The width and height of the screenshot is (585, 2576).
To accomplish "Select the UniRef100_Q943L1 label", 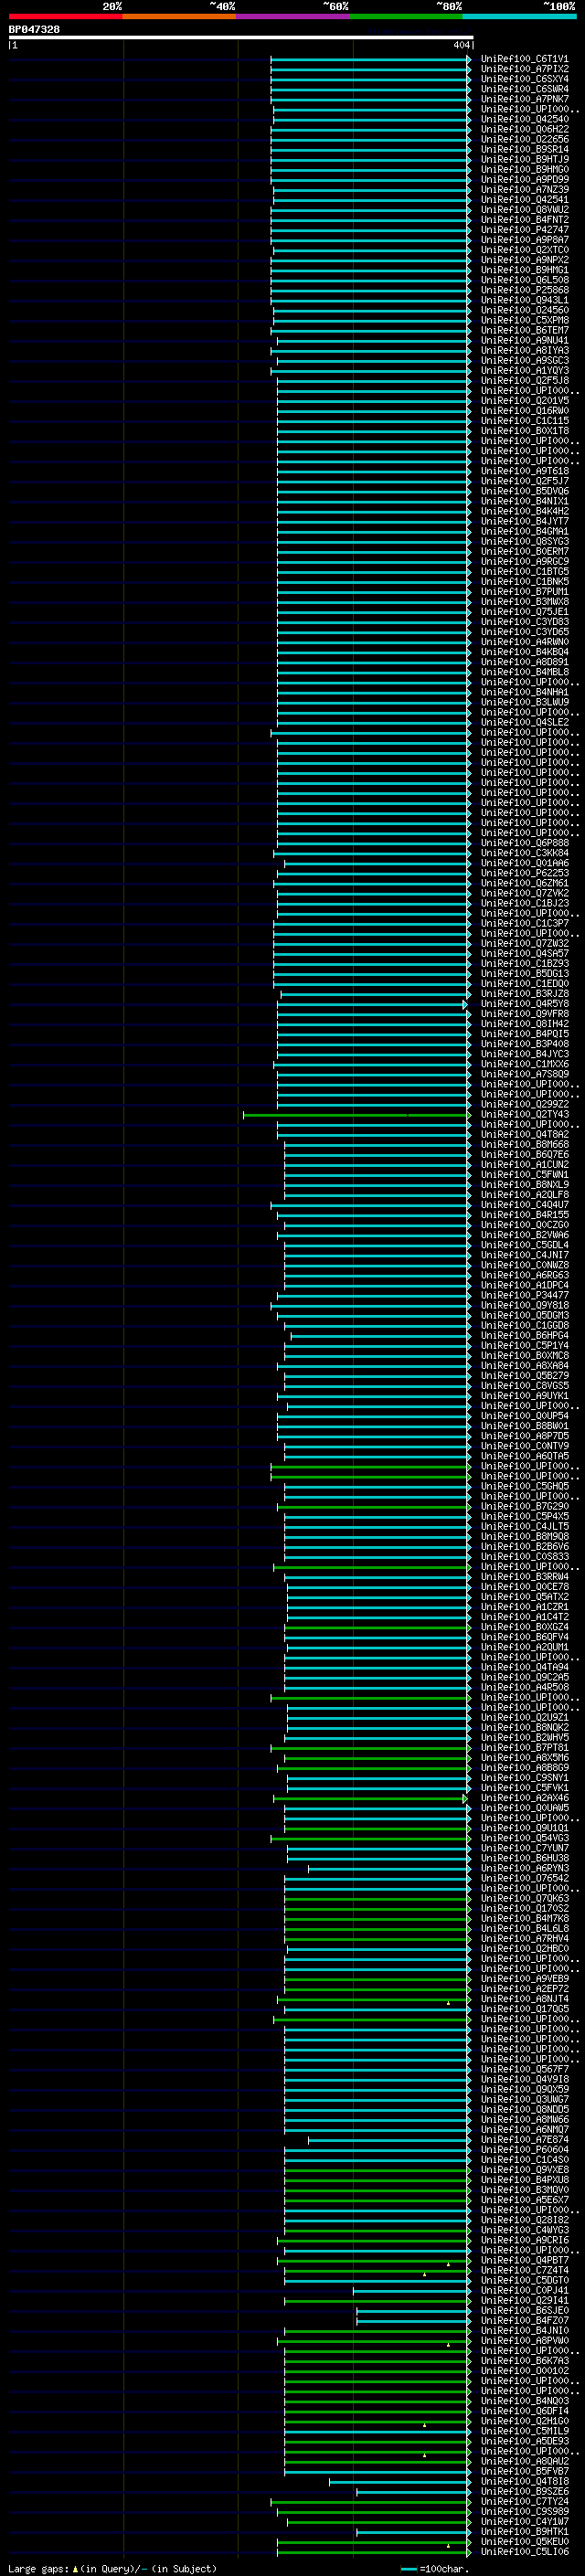I will (x=525, y=300).
